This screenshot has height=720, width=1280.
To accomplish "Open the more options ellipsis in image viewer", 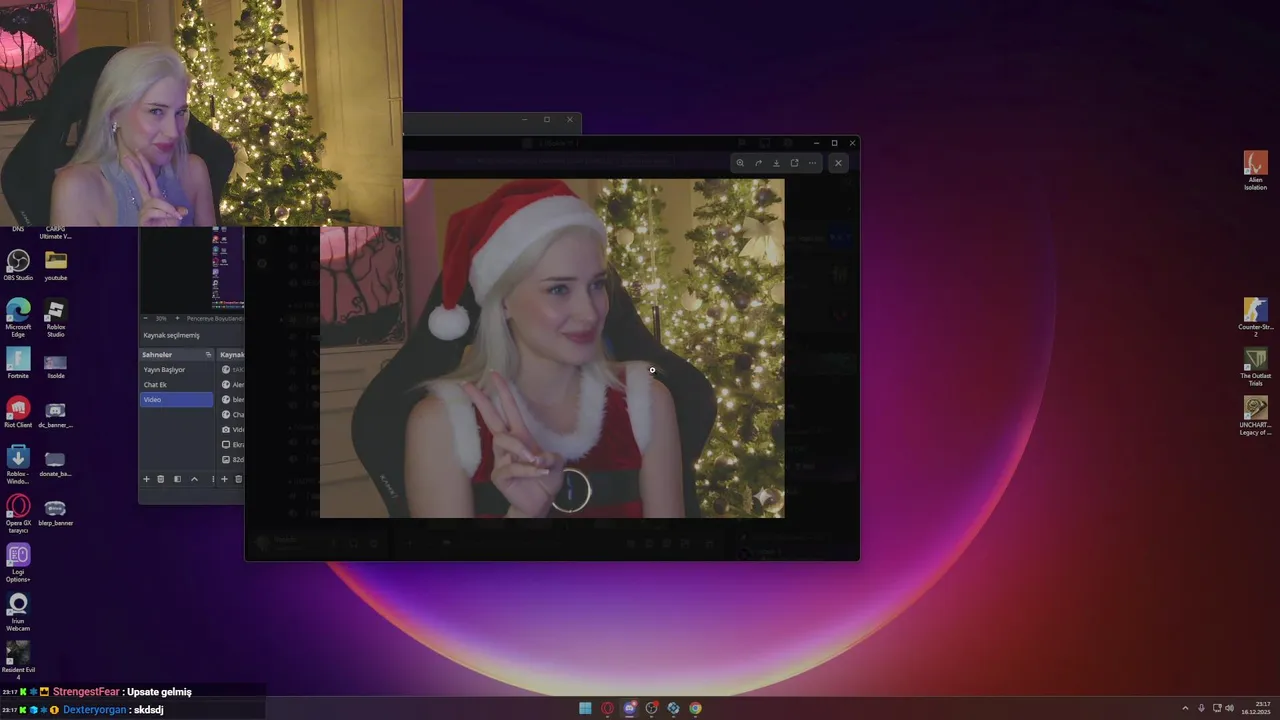I will [812, 163].
